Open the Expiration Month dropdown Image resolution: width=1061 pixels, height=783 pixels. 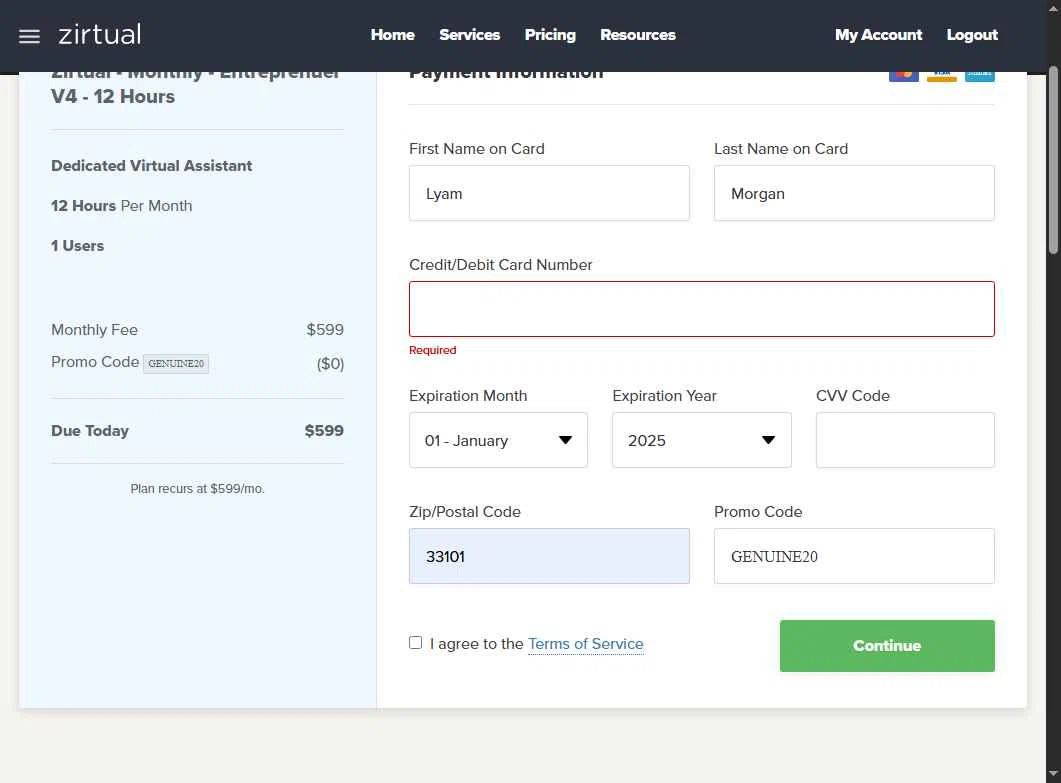(498, 440)
